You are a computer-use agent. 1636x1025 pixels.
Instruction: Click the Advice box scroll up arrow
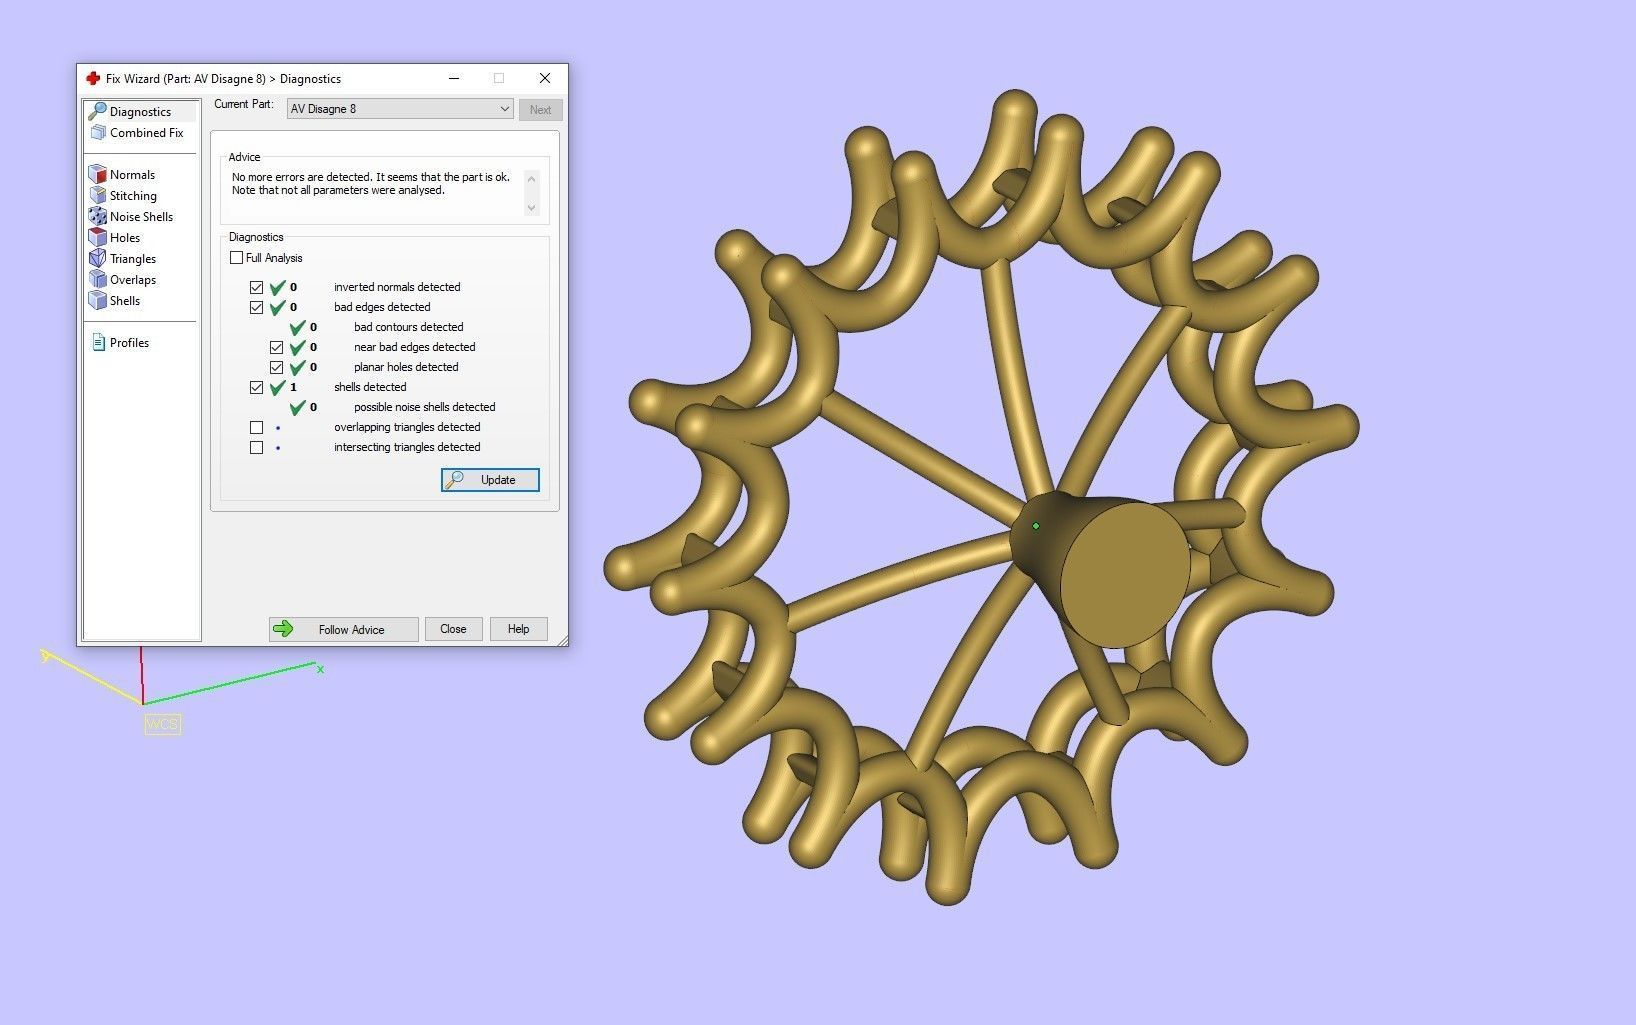532,179
